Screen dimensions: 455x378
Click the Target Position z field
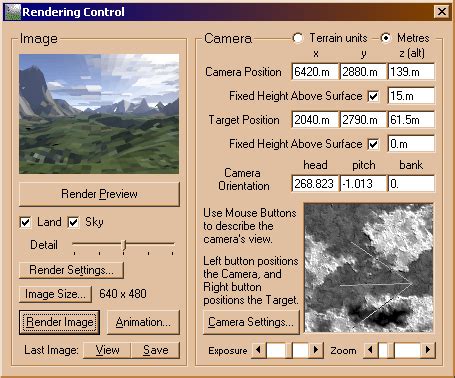point(411,120)
